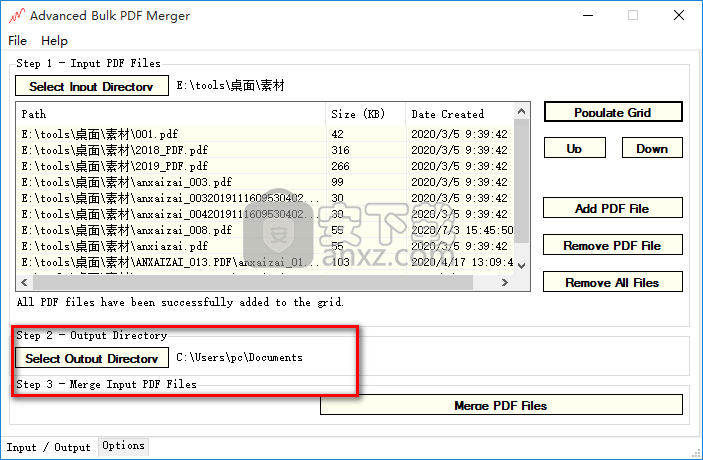Viewport: 703px width, 460px height.
Task: Click Select Input Directory button
Action: 92,86
